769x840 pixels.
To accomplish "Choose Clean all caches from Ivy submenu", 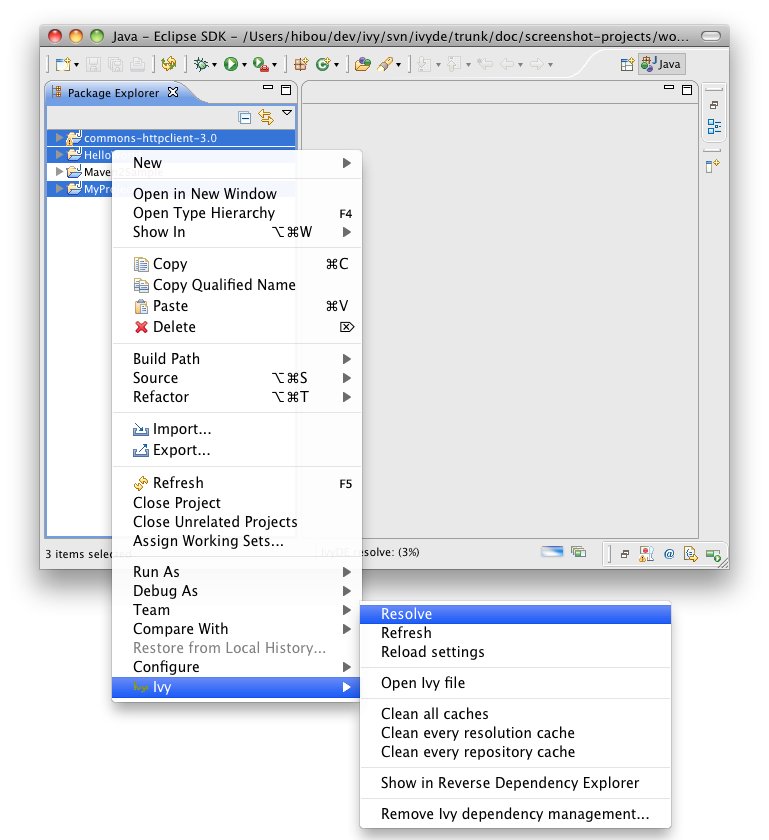I will (434, 714).
